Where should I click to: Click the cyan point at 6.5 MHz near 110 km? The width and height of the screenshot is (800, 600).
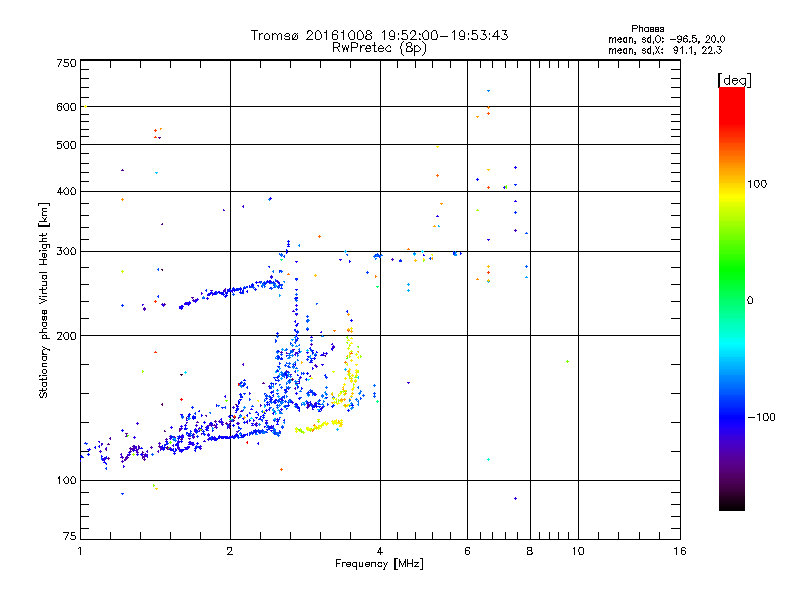488,460
